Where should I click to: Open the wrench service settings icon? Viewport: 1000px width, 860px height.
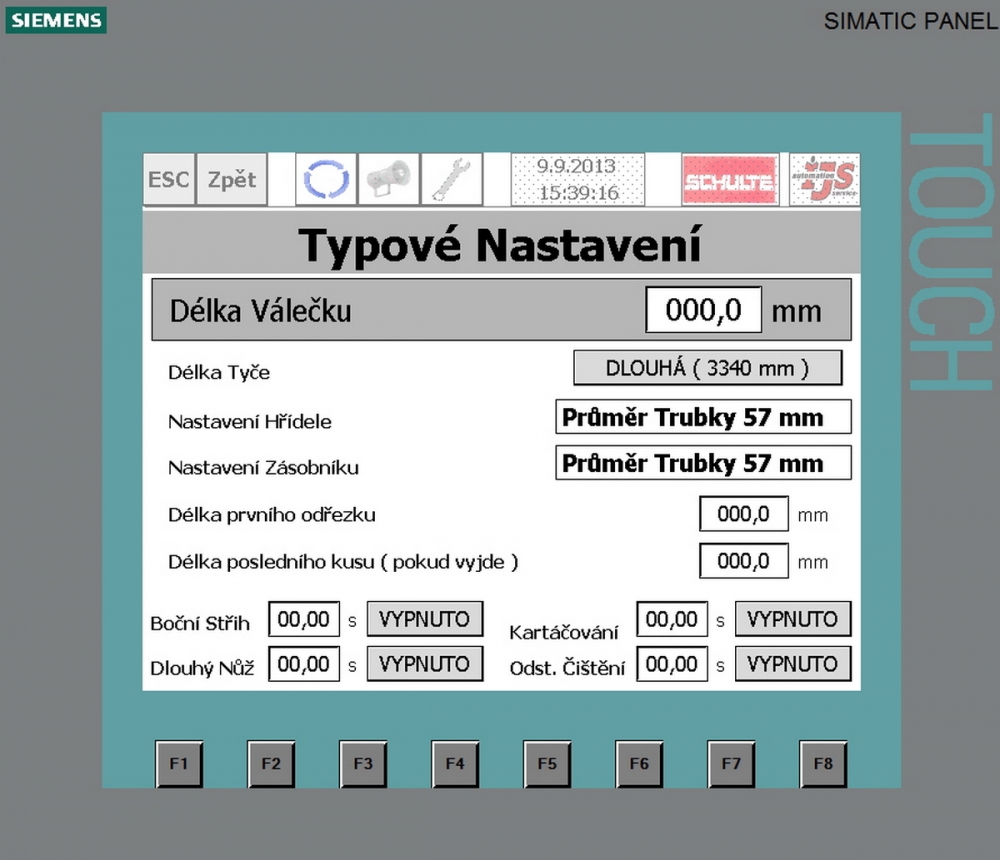click(451, 180)
